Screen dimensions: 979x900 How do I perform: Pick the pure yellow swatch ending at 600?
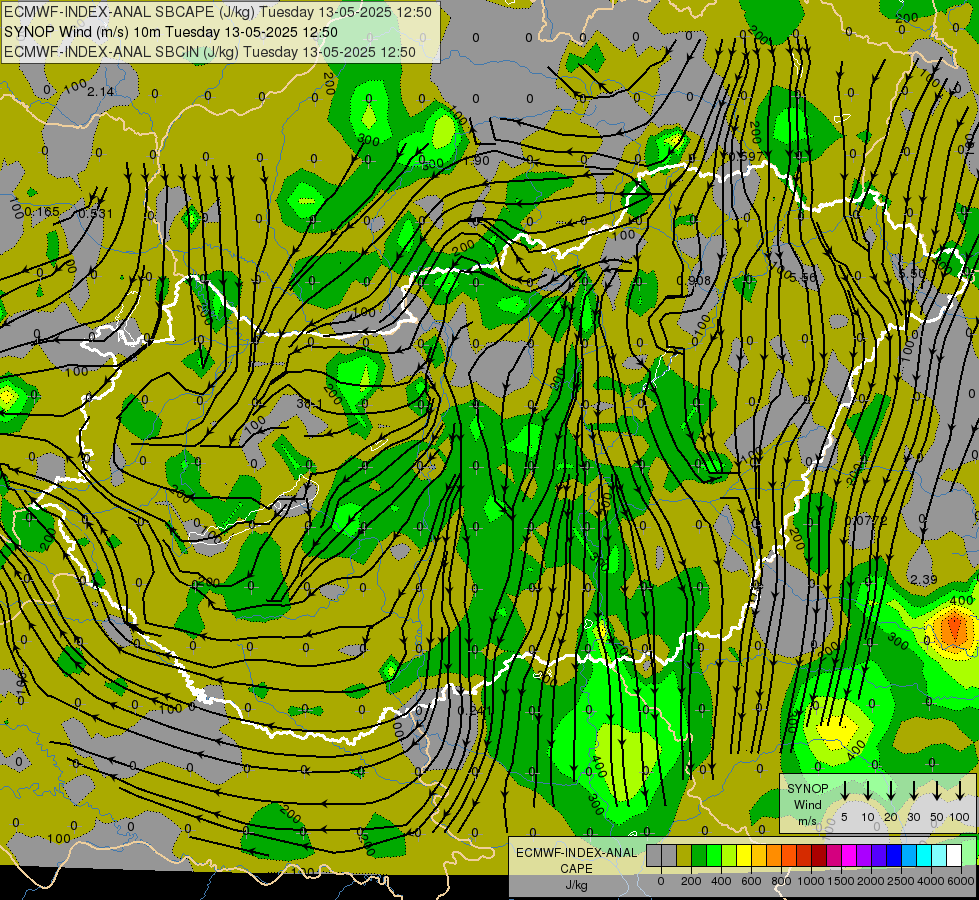(744, 855)
